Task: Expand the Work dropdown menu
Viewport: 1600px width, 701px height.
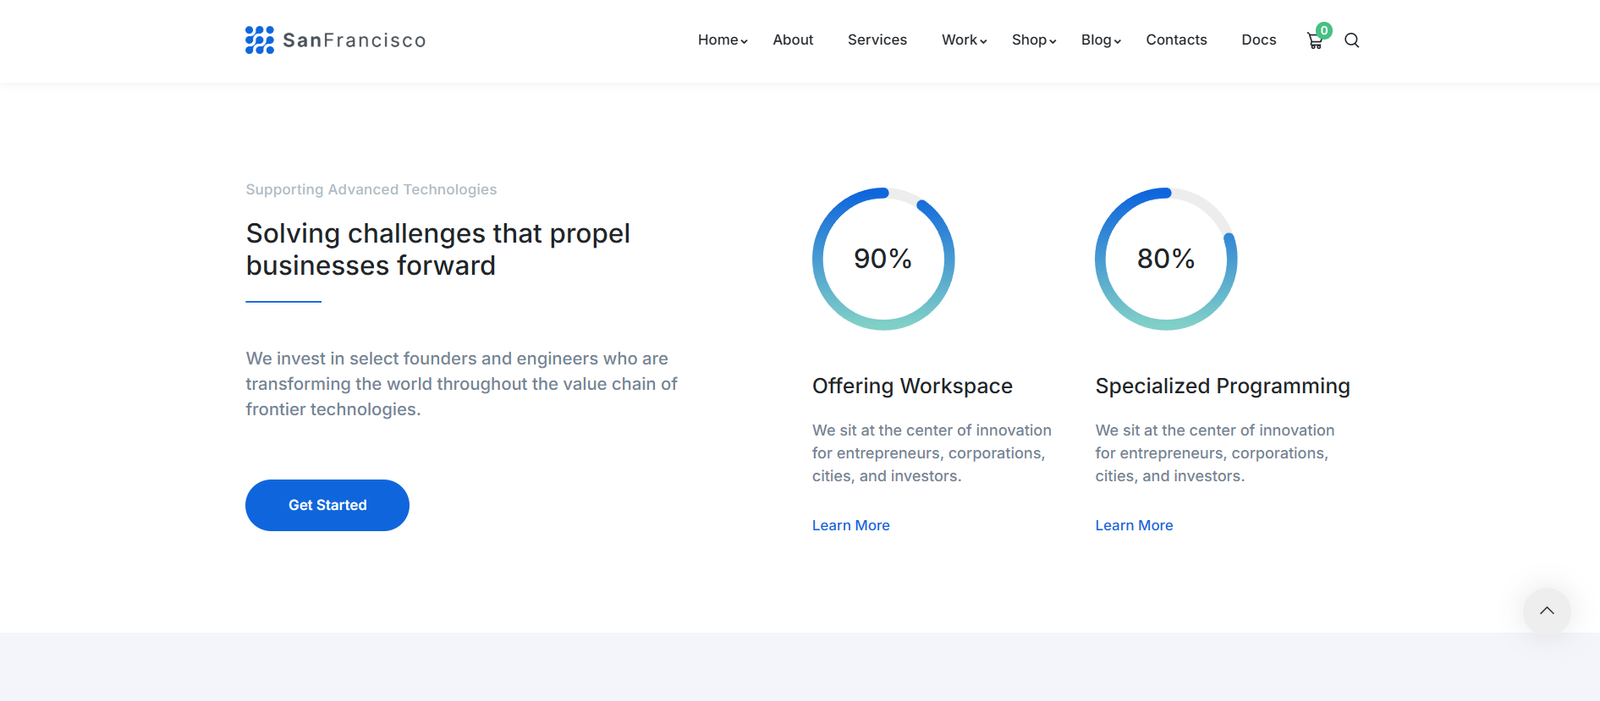Action: pos(964,40)
